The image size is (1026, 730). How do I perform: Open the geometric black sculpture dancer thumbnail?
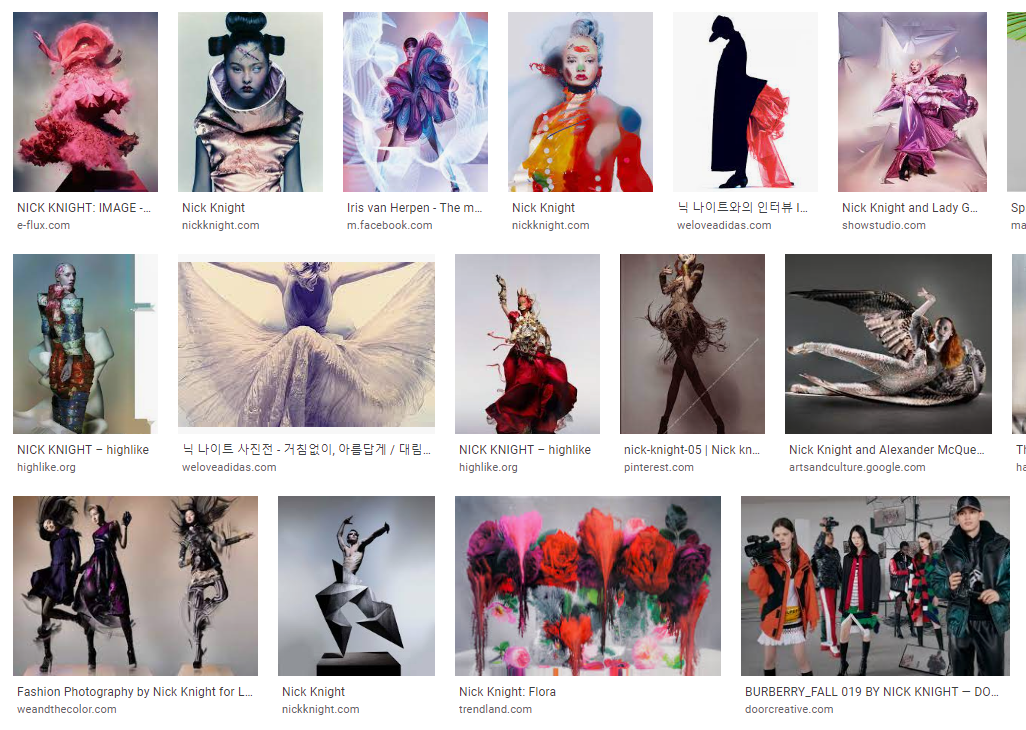point(356,585)
